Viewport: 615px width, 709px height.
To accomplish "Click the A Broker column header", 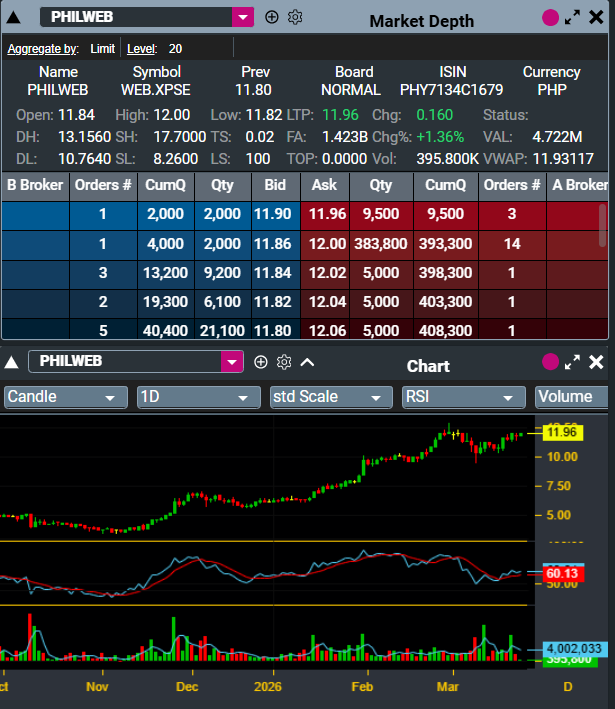I will 578,185.
